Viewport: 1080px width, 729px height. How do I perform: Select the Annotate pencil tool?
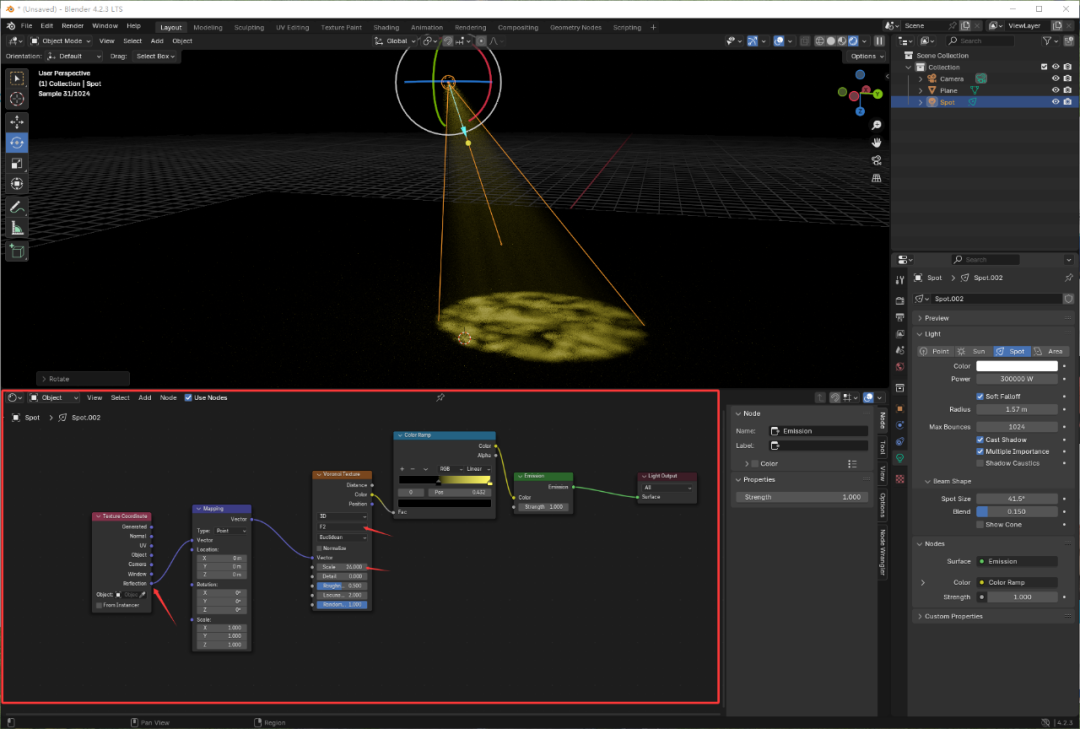tap(17, 207)
